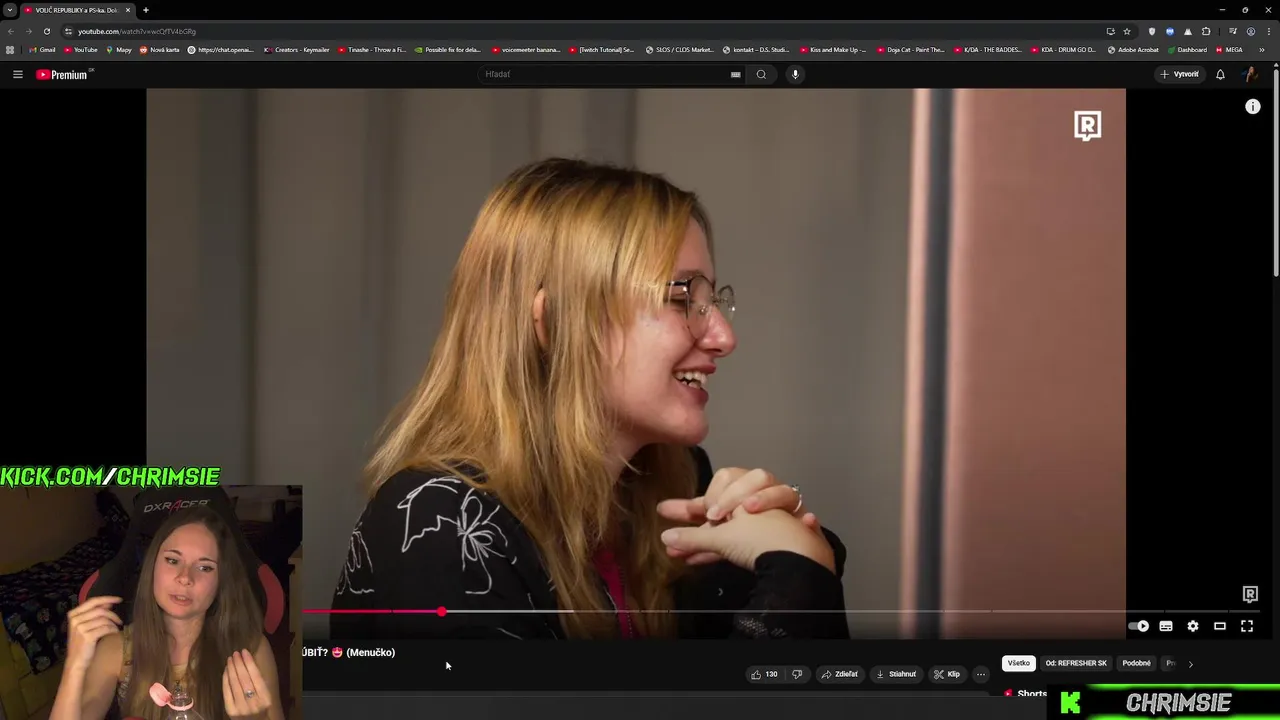Open the account avatar menu

[x=1250, y=74]
